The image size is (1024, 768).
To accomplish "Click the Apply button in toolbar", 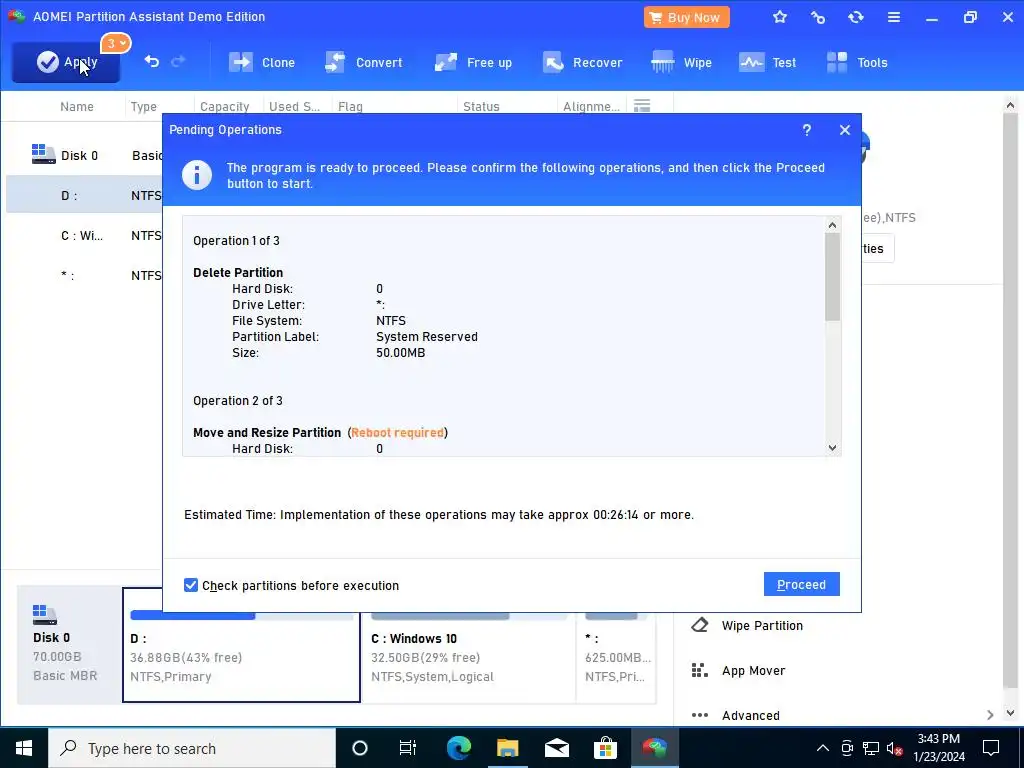I will point(65,63).
